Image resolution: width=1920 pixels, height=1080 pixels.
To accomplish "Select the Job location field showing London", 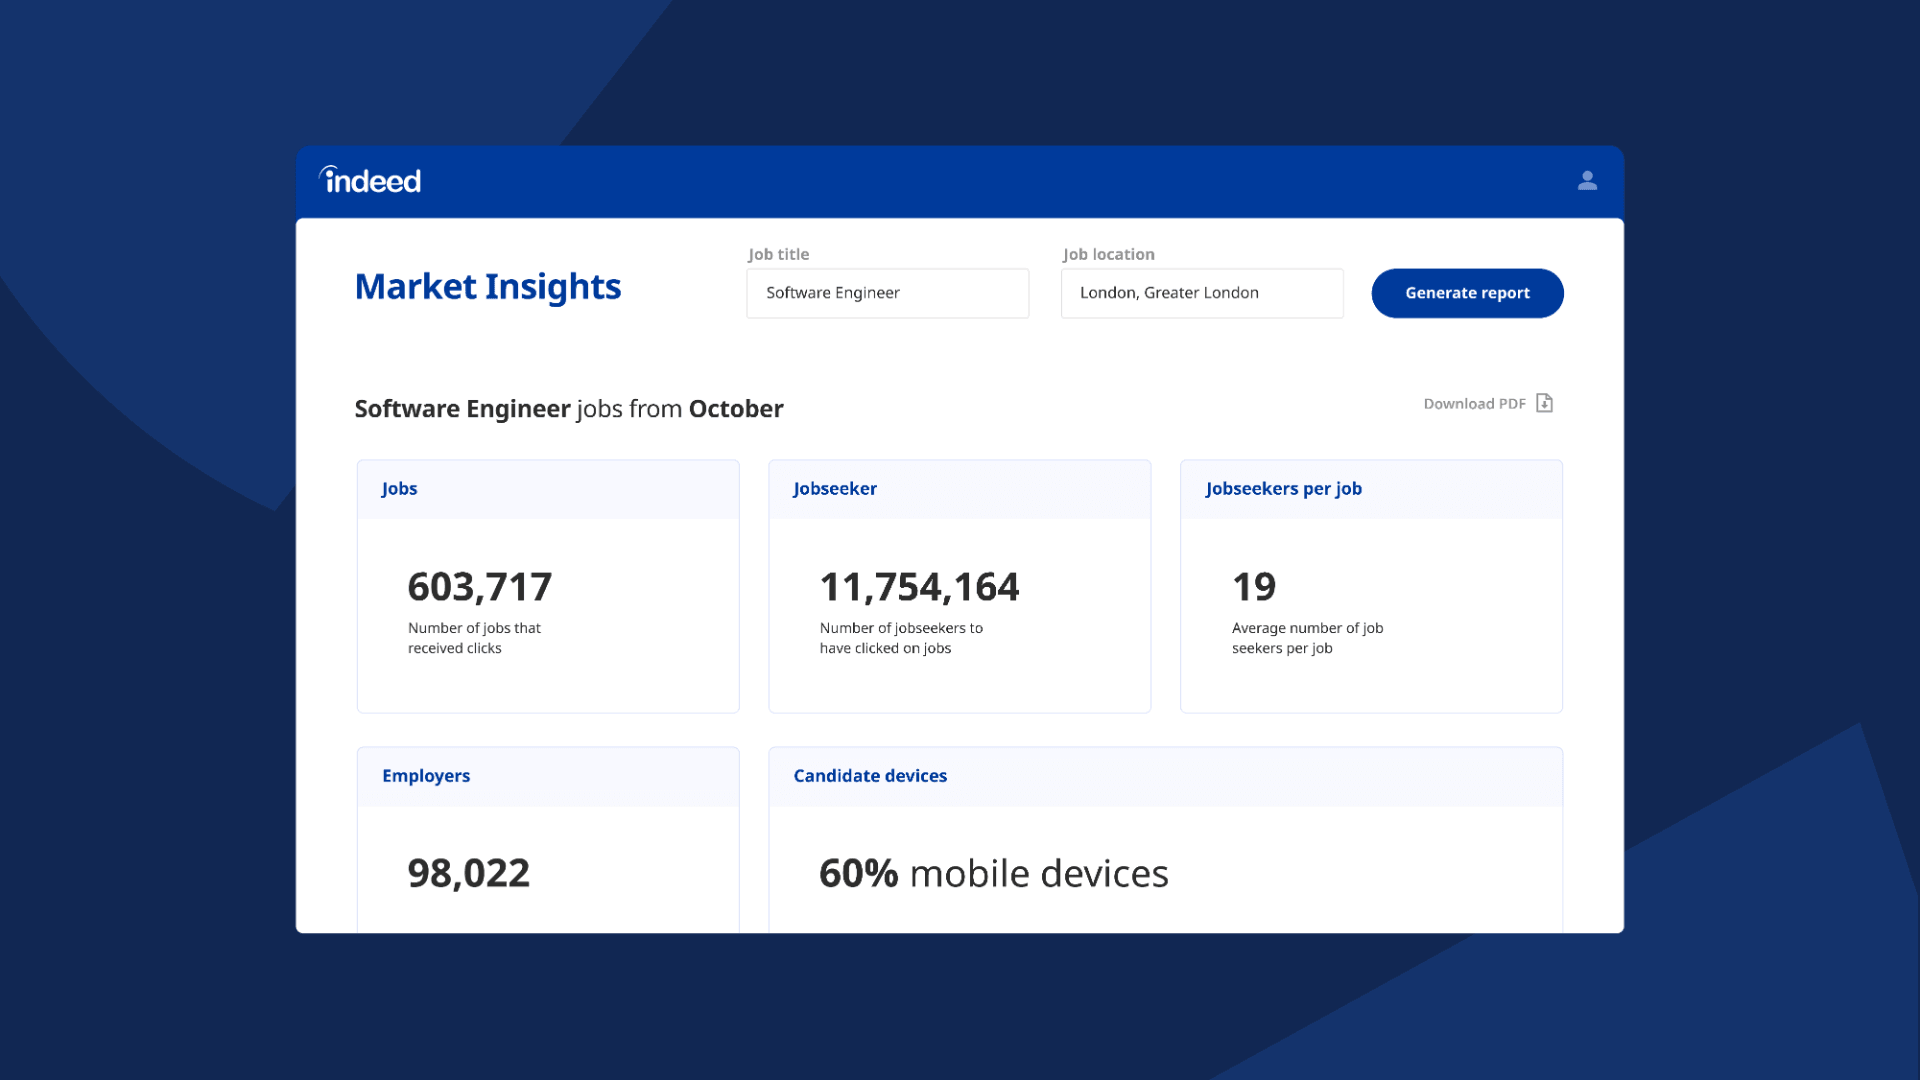I will (1201, 293).
